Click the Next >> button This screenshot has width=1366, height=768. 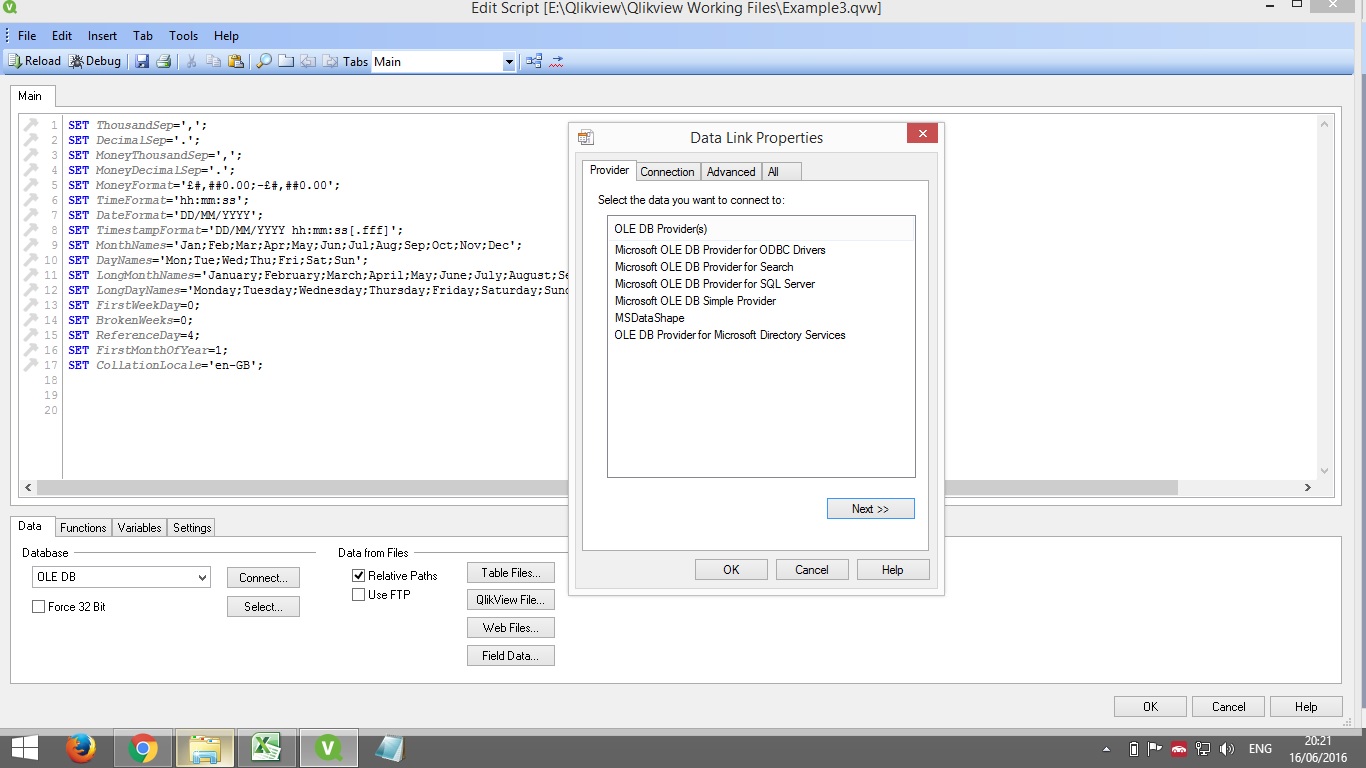[x=870, y=509]
